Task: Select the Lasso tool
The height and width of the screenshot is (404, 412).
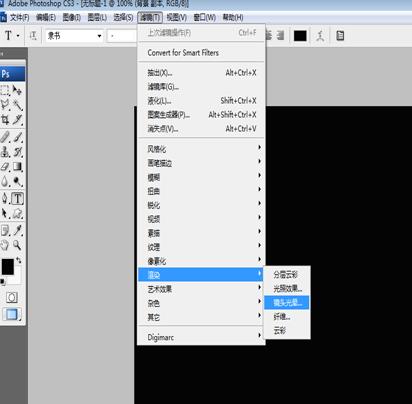Action: (x=5, y=105)
